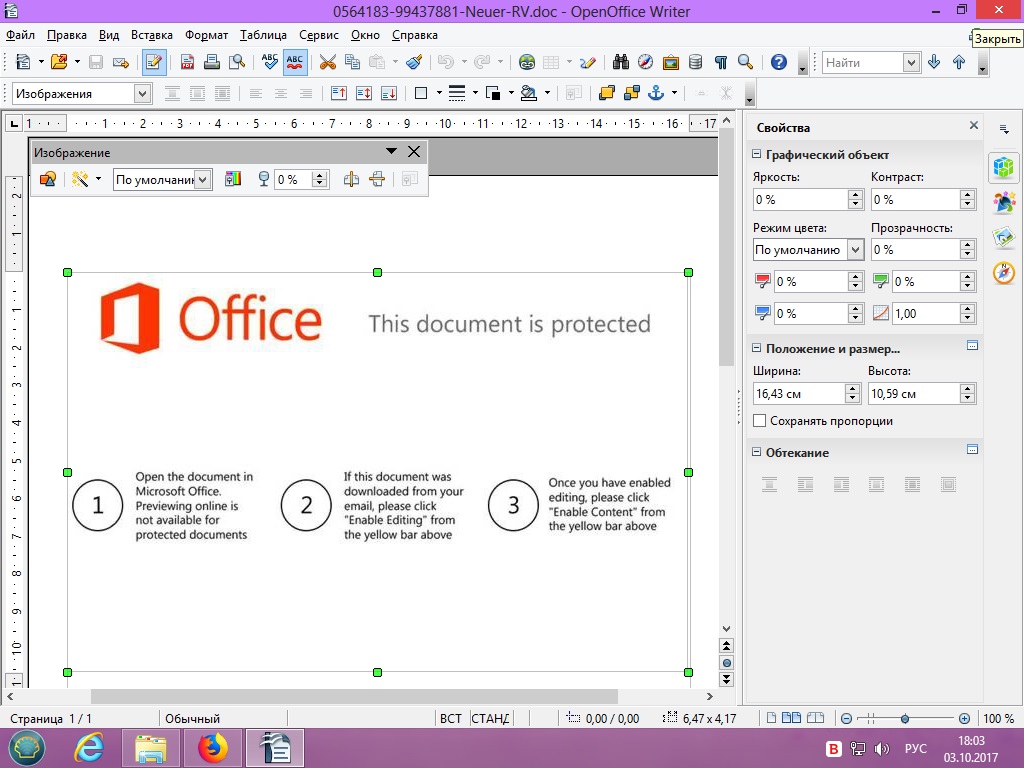Collapse the Графический объект section
Viewport: 1024px width, 768px height.
(757, 155)
